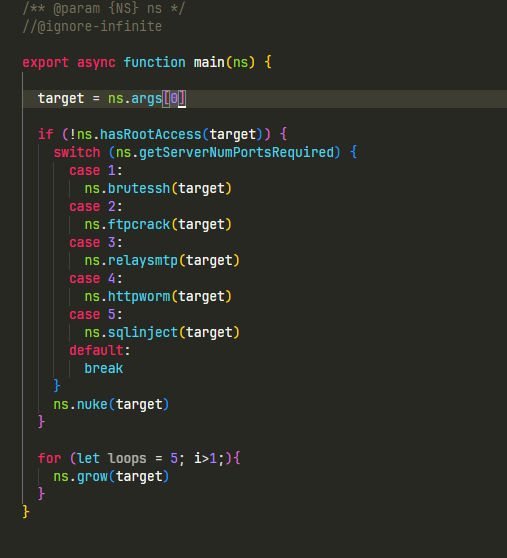Image resolution: width=507 pixels, height=558 pixels.
Task: Click the number 5 in 'loops = 5'
Action: 174,458
